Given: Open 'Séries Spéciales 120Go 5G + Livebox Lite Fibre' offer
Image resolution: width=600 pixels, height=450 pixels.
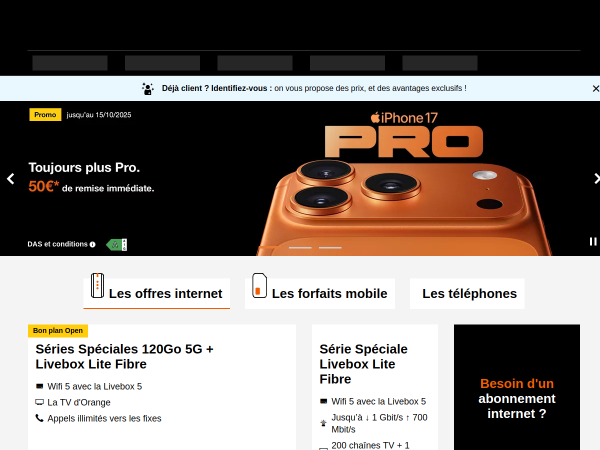Looking at the screenshot, I should 124,357.
